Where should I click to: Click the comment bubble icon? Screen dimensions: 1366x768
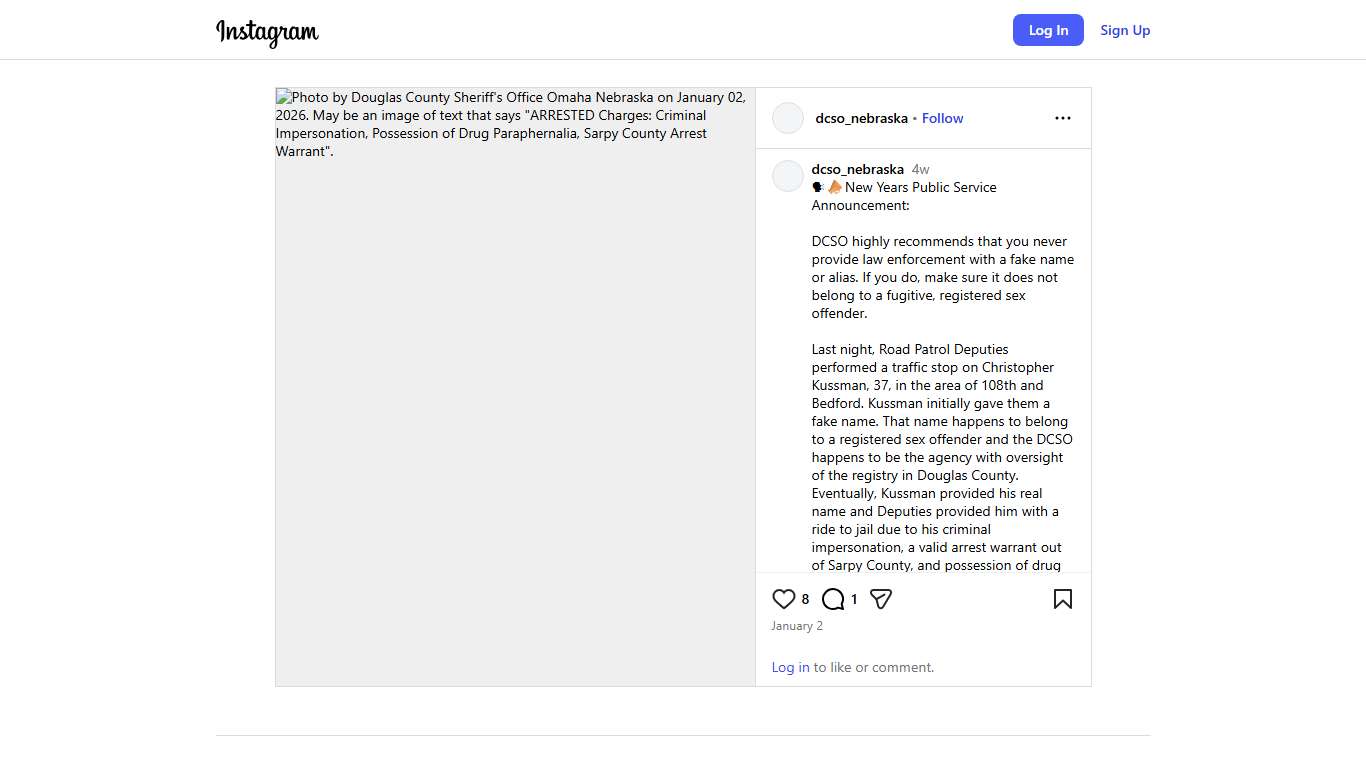click(832, 599)
